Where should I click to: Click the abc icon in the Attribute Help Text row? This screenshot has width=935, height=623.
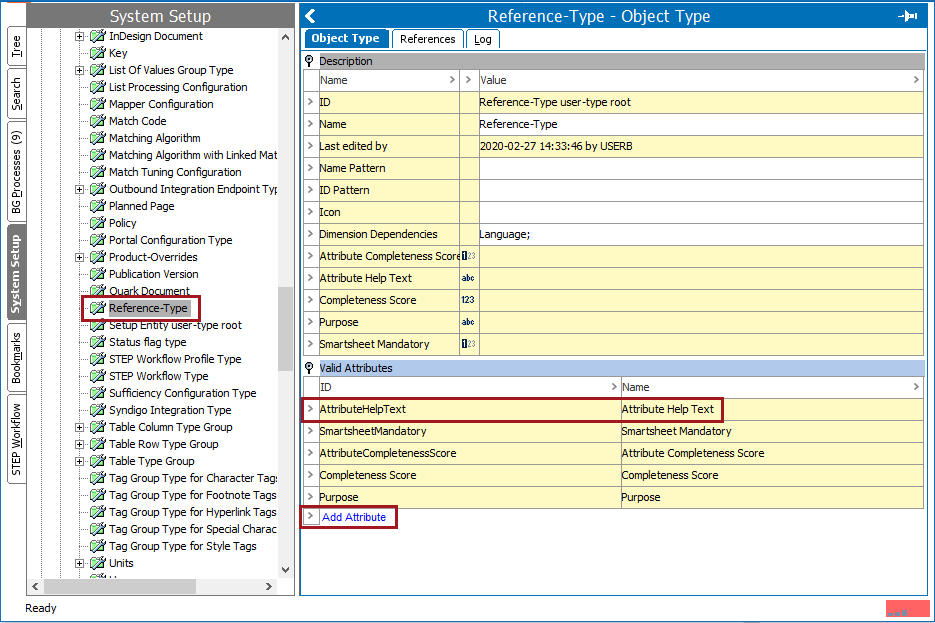[x=468, y=278]
